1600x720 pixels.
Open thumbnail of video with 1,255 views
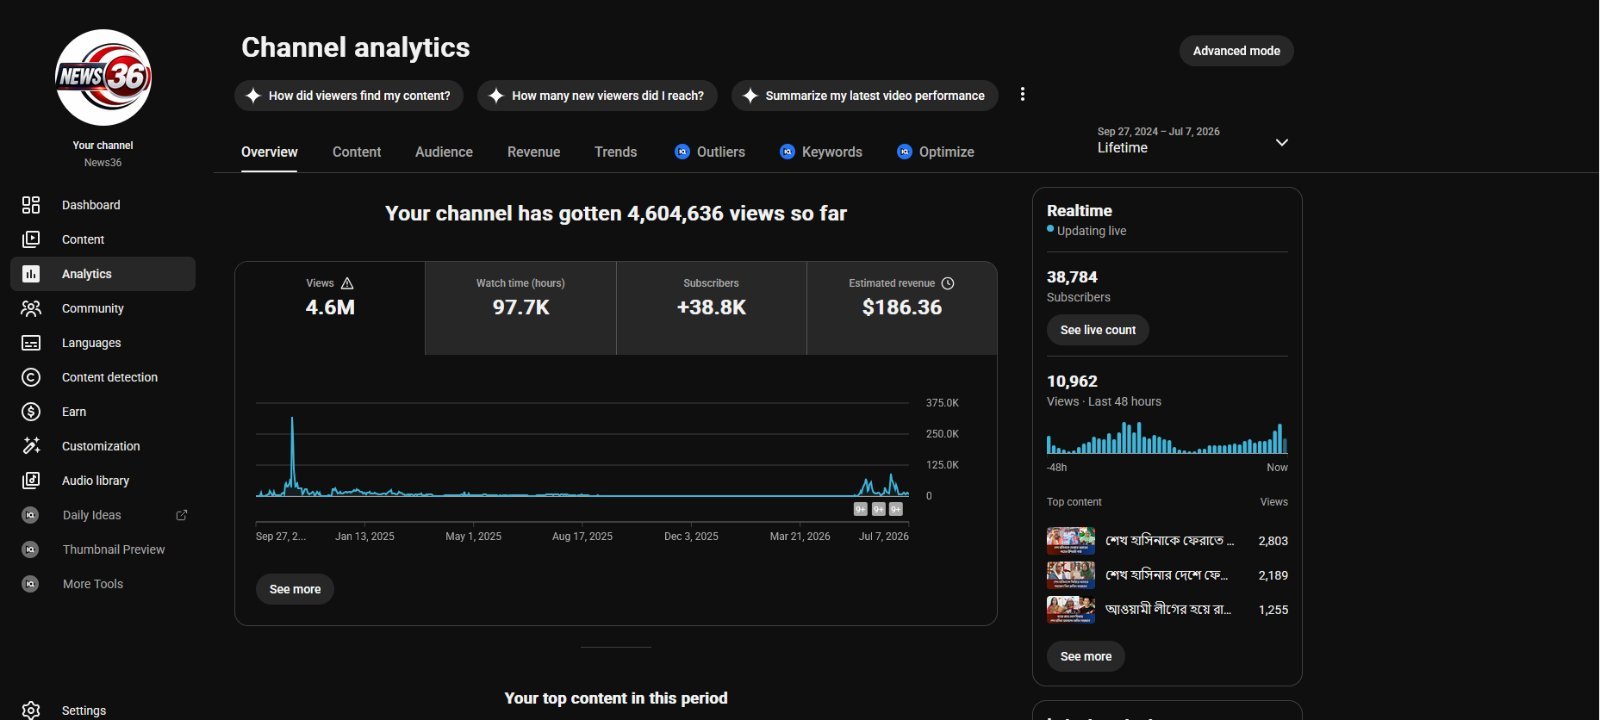(x=1071, y=609)
